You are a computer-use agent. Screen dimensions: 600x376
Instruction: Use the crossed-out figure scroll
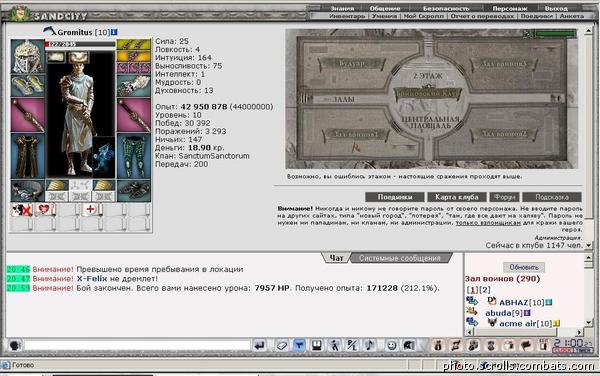click(21, 210)
